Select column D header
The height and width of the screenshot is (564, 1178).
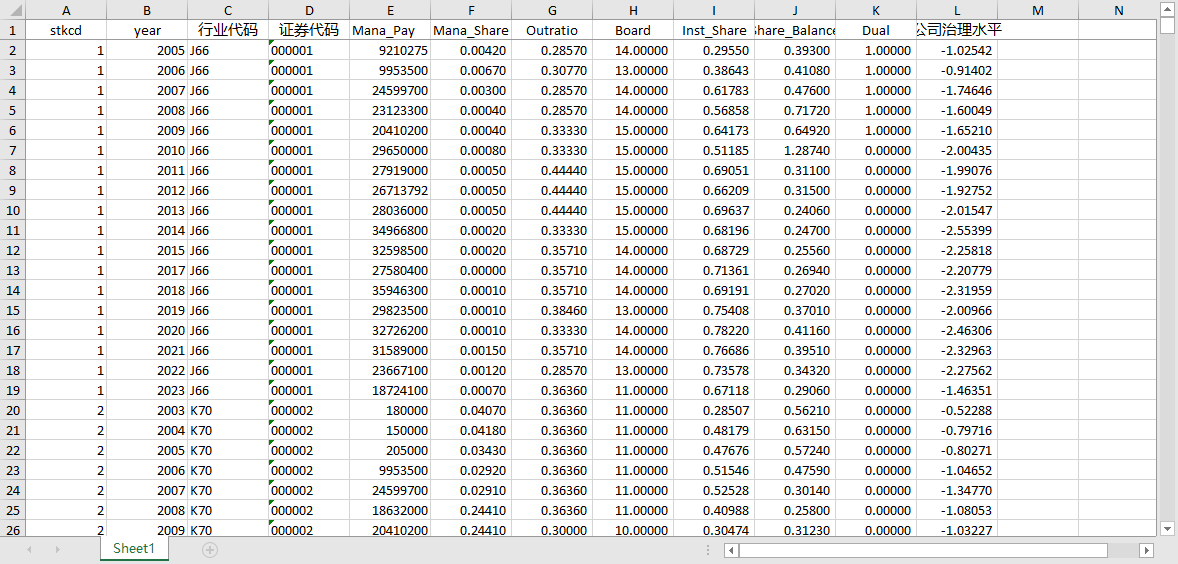click(x=309, y=10)
